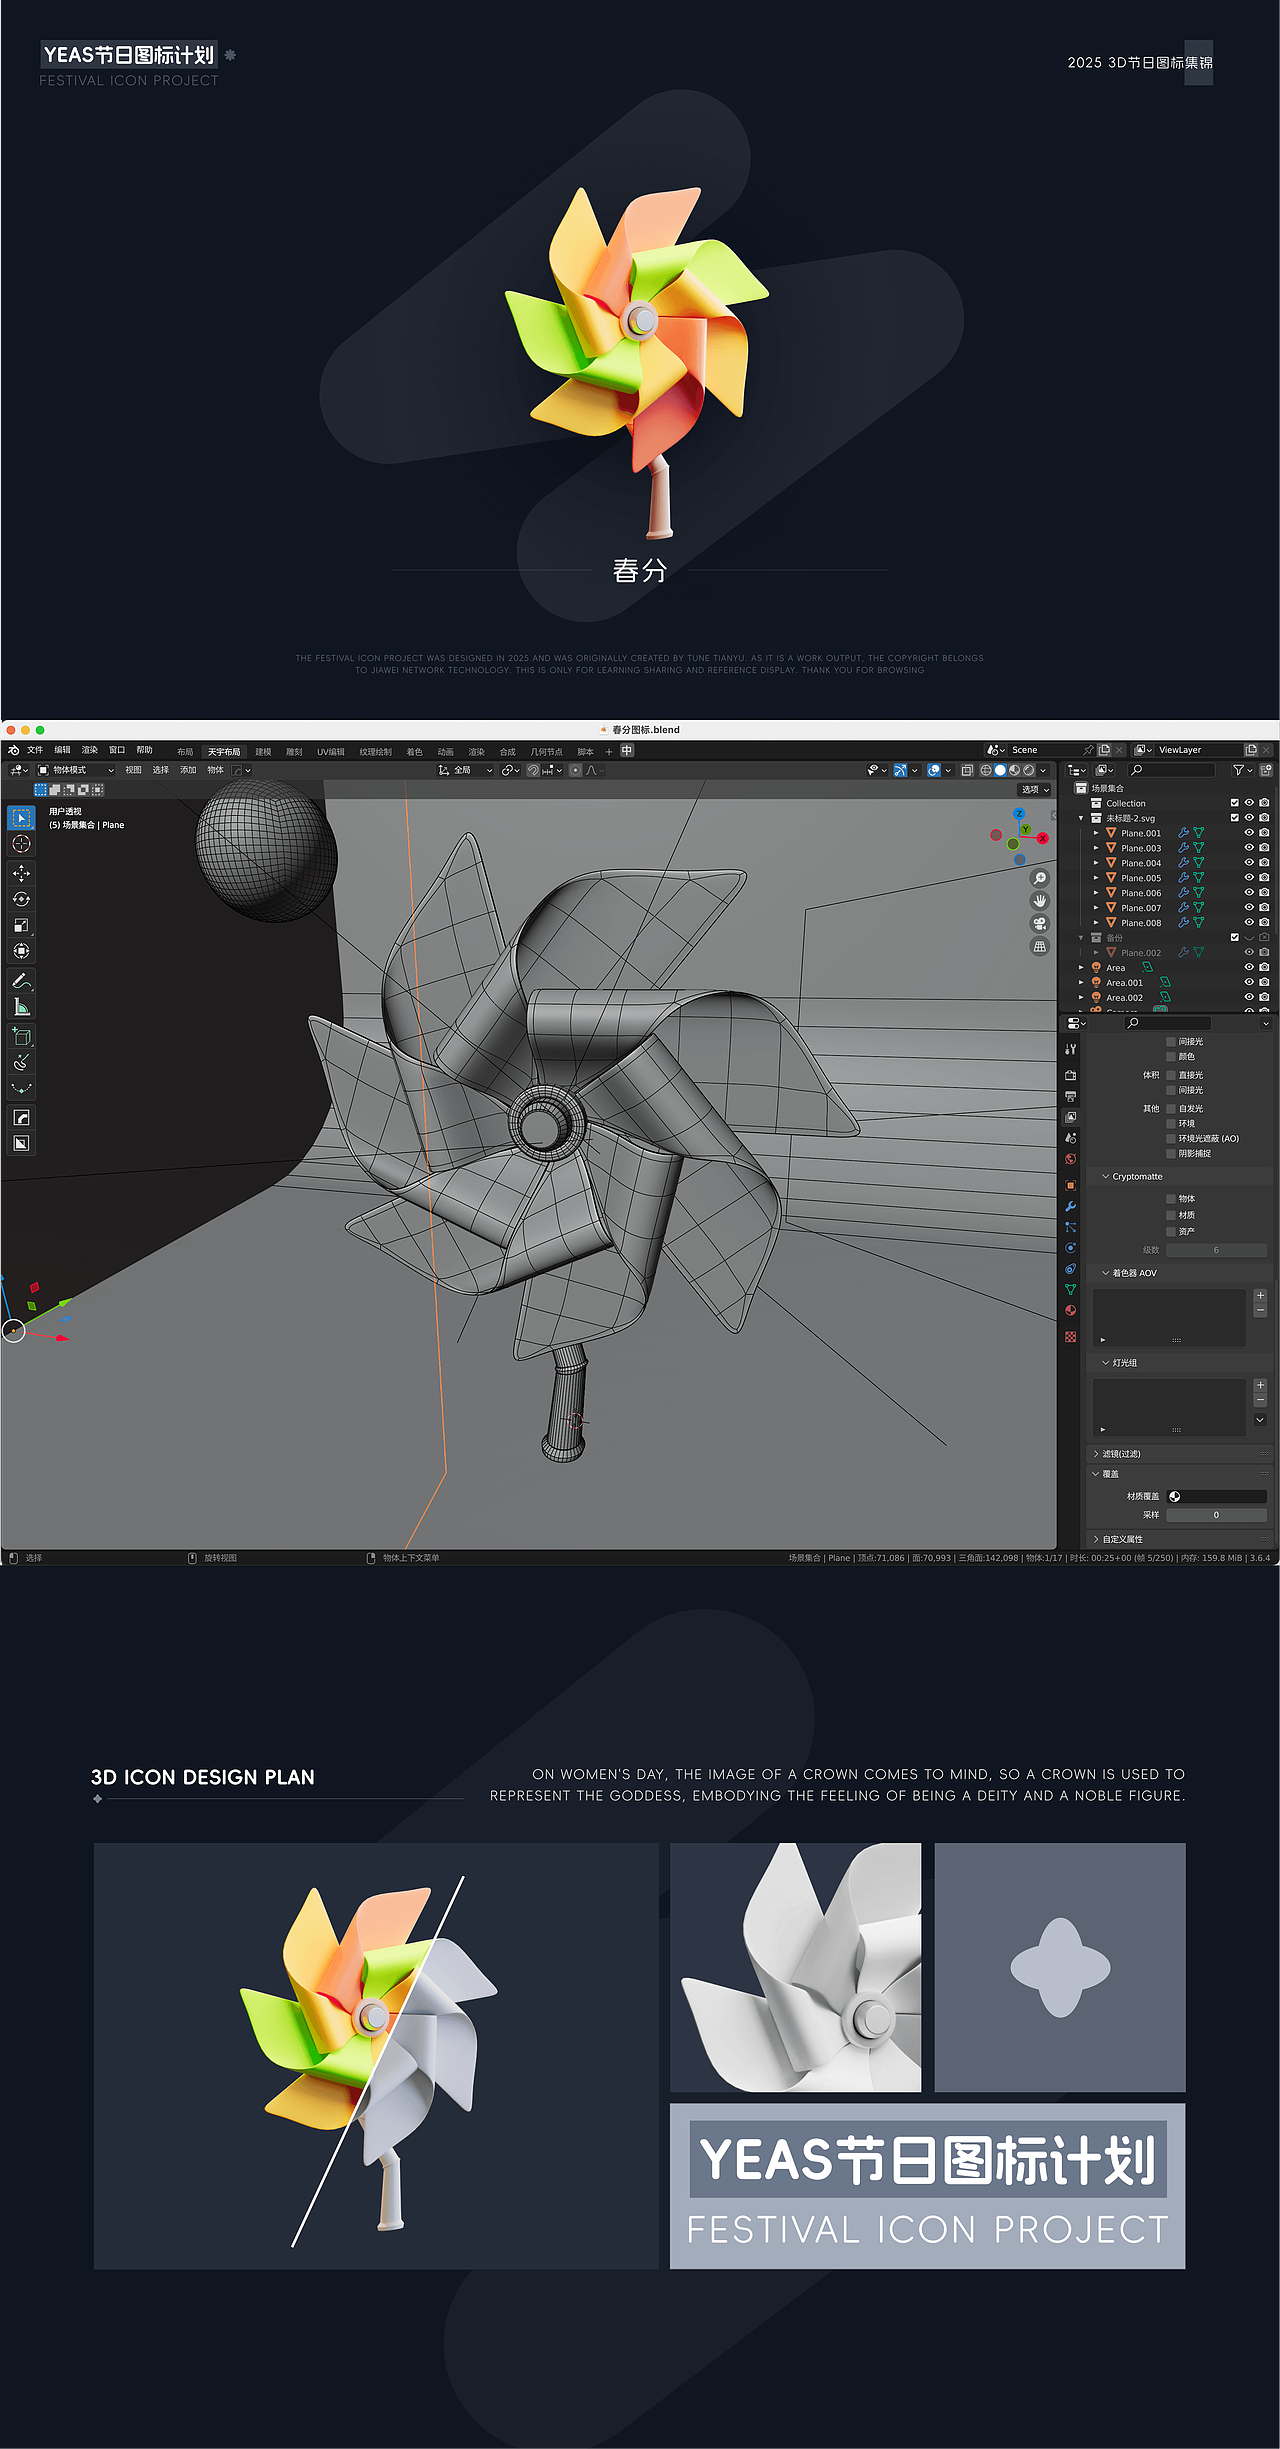This screenshot has height=2449, width=1280.
Task: Open the 窗口 menu
Action: [117, 750]
